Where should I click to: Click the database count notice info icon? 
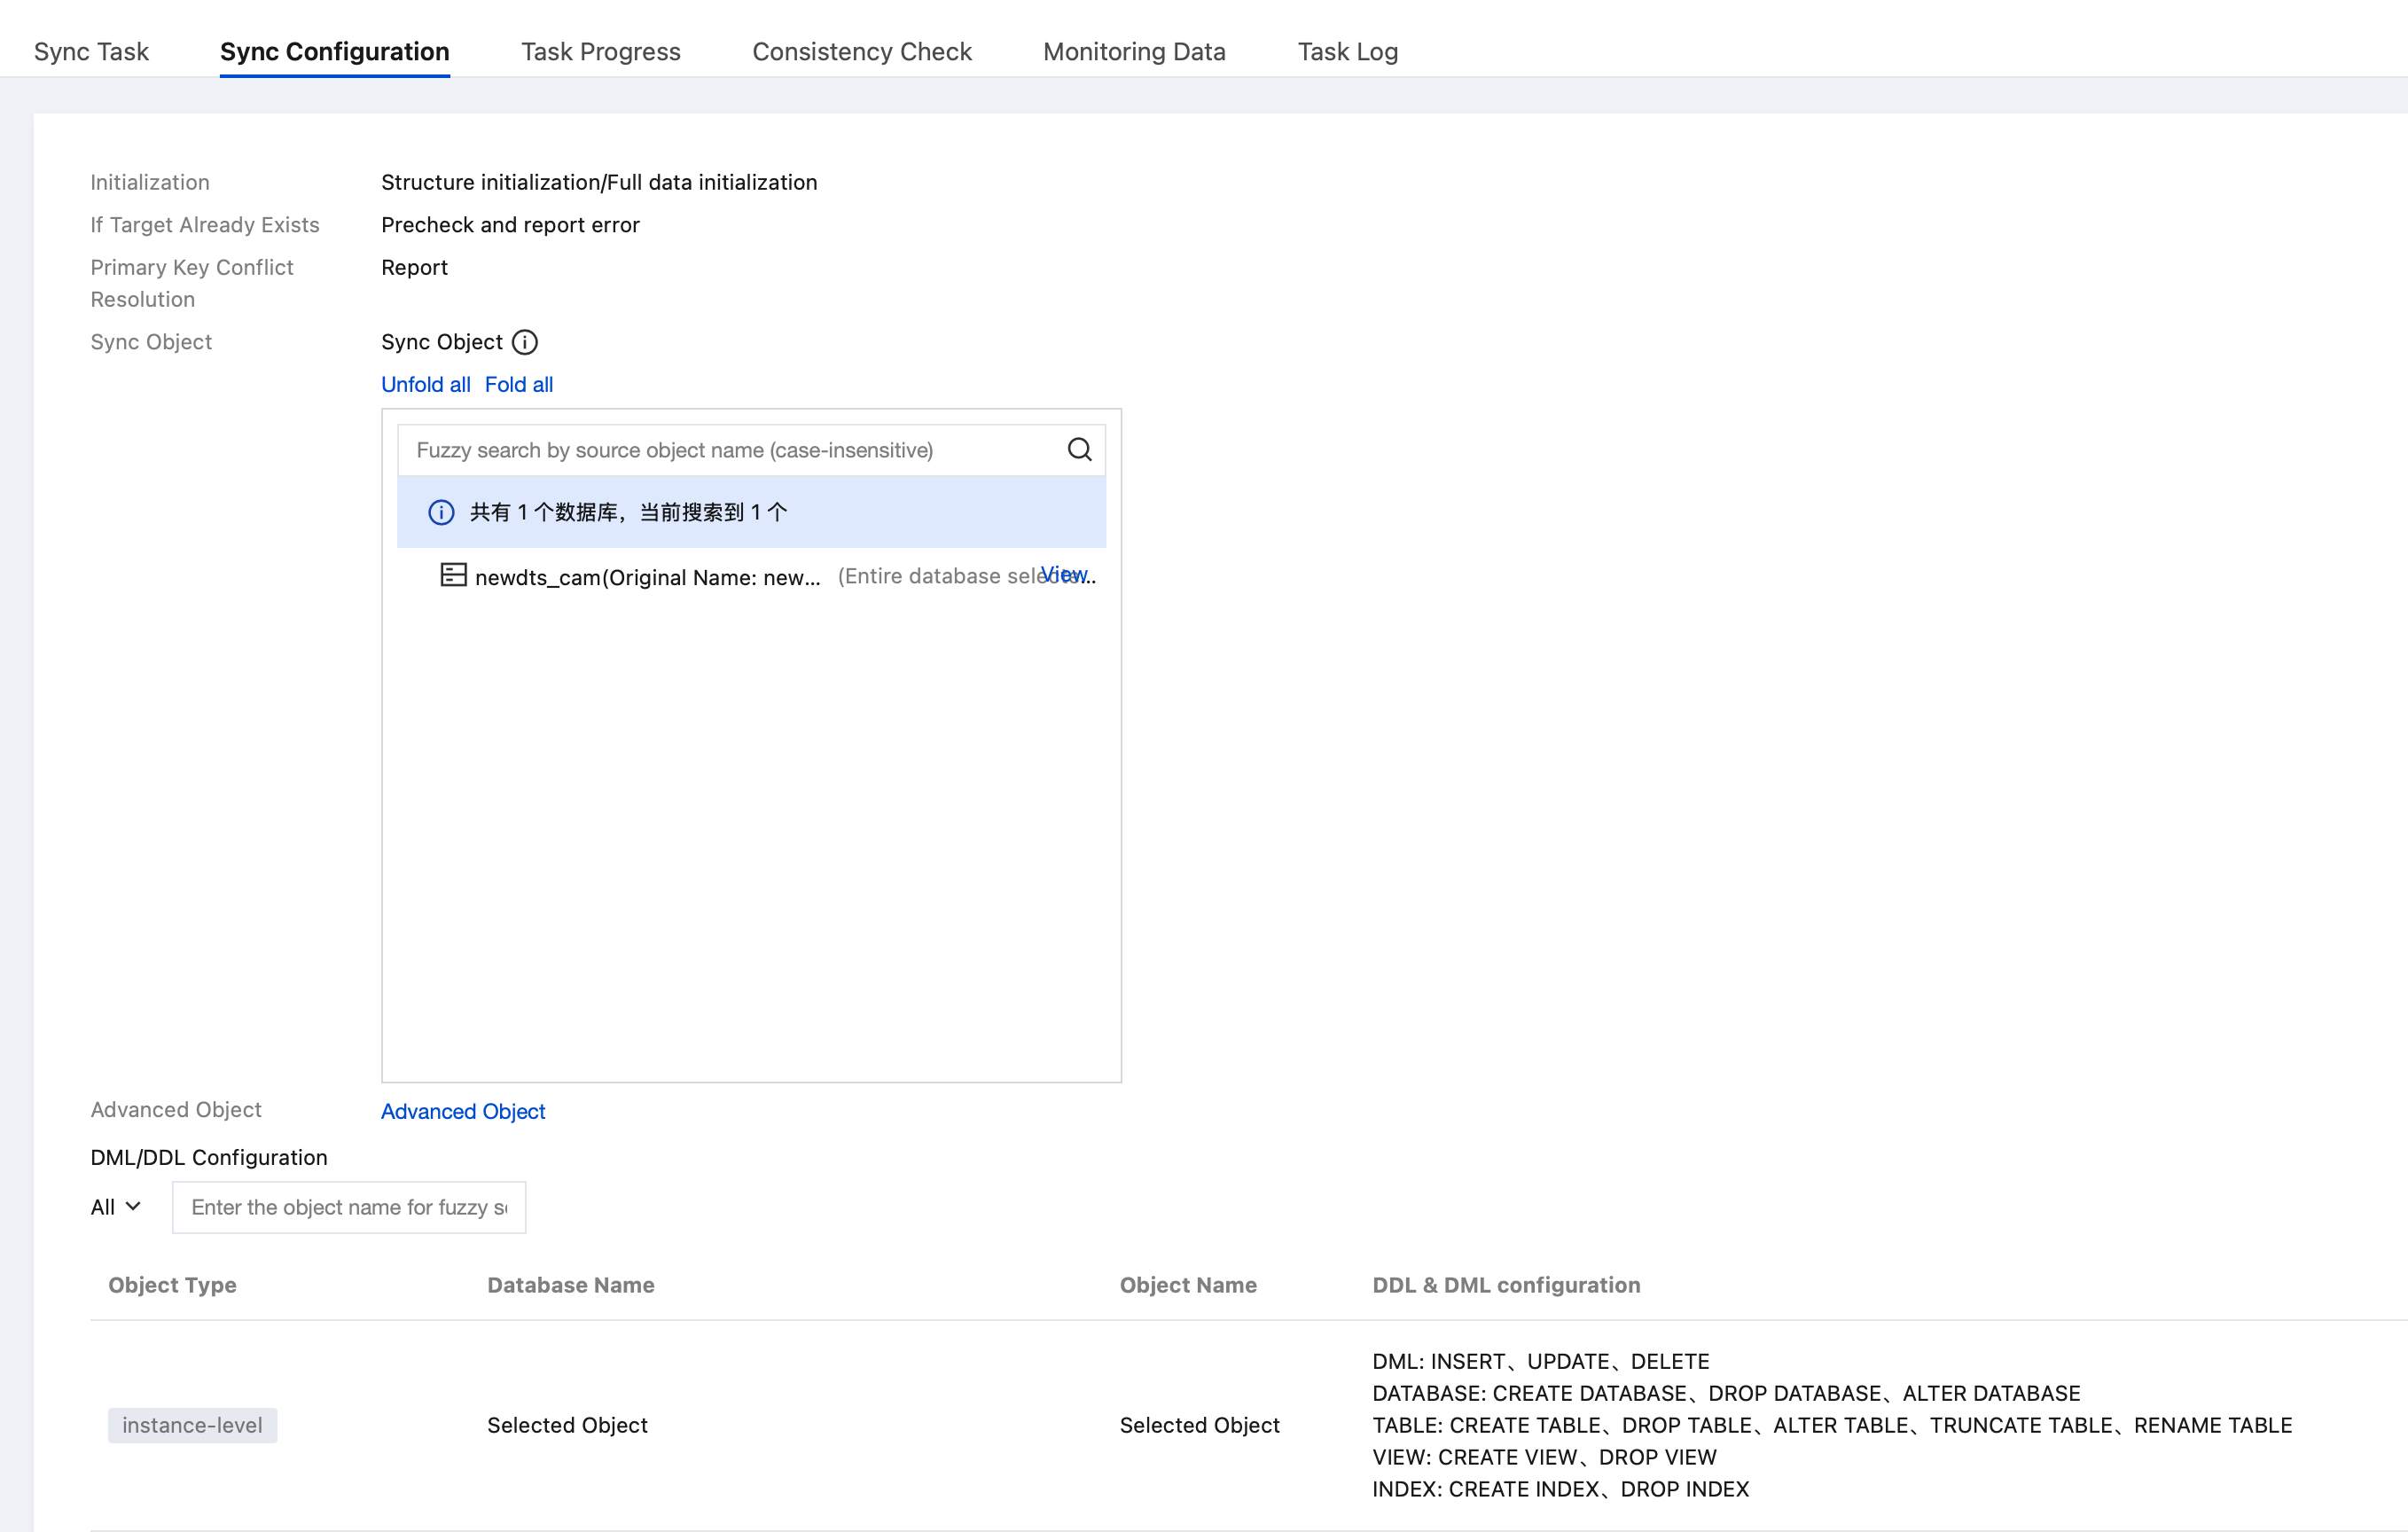(x=441, y=513)
